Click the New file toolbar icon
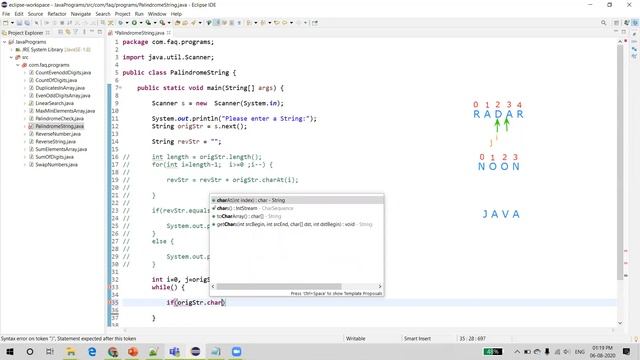Image resolution: width=640 pixels, height=360 pixels. [6, 23]
